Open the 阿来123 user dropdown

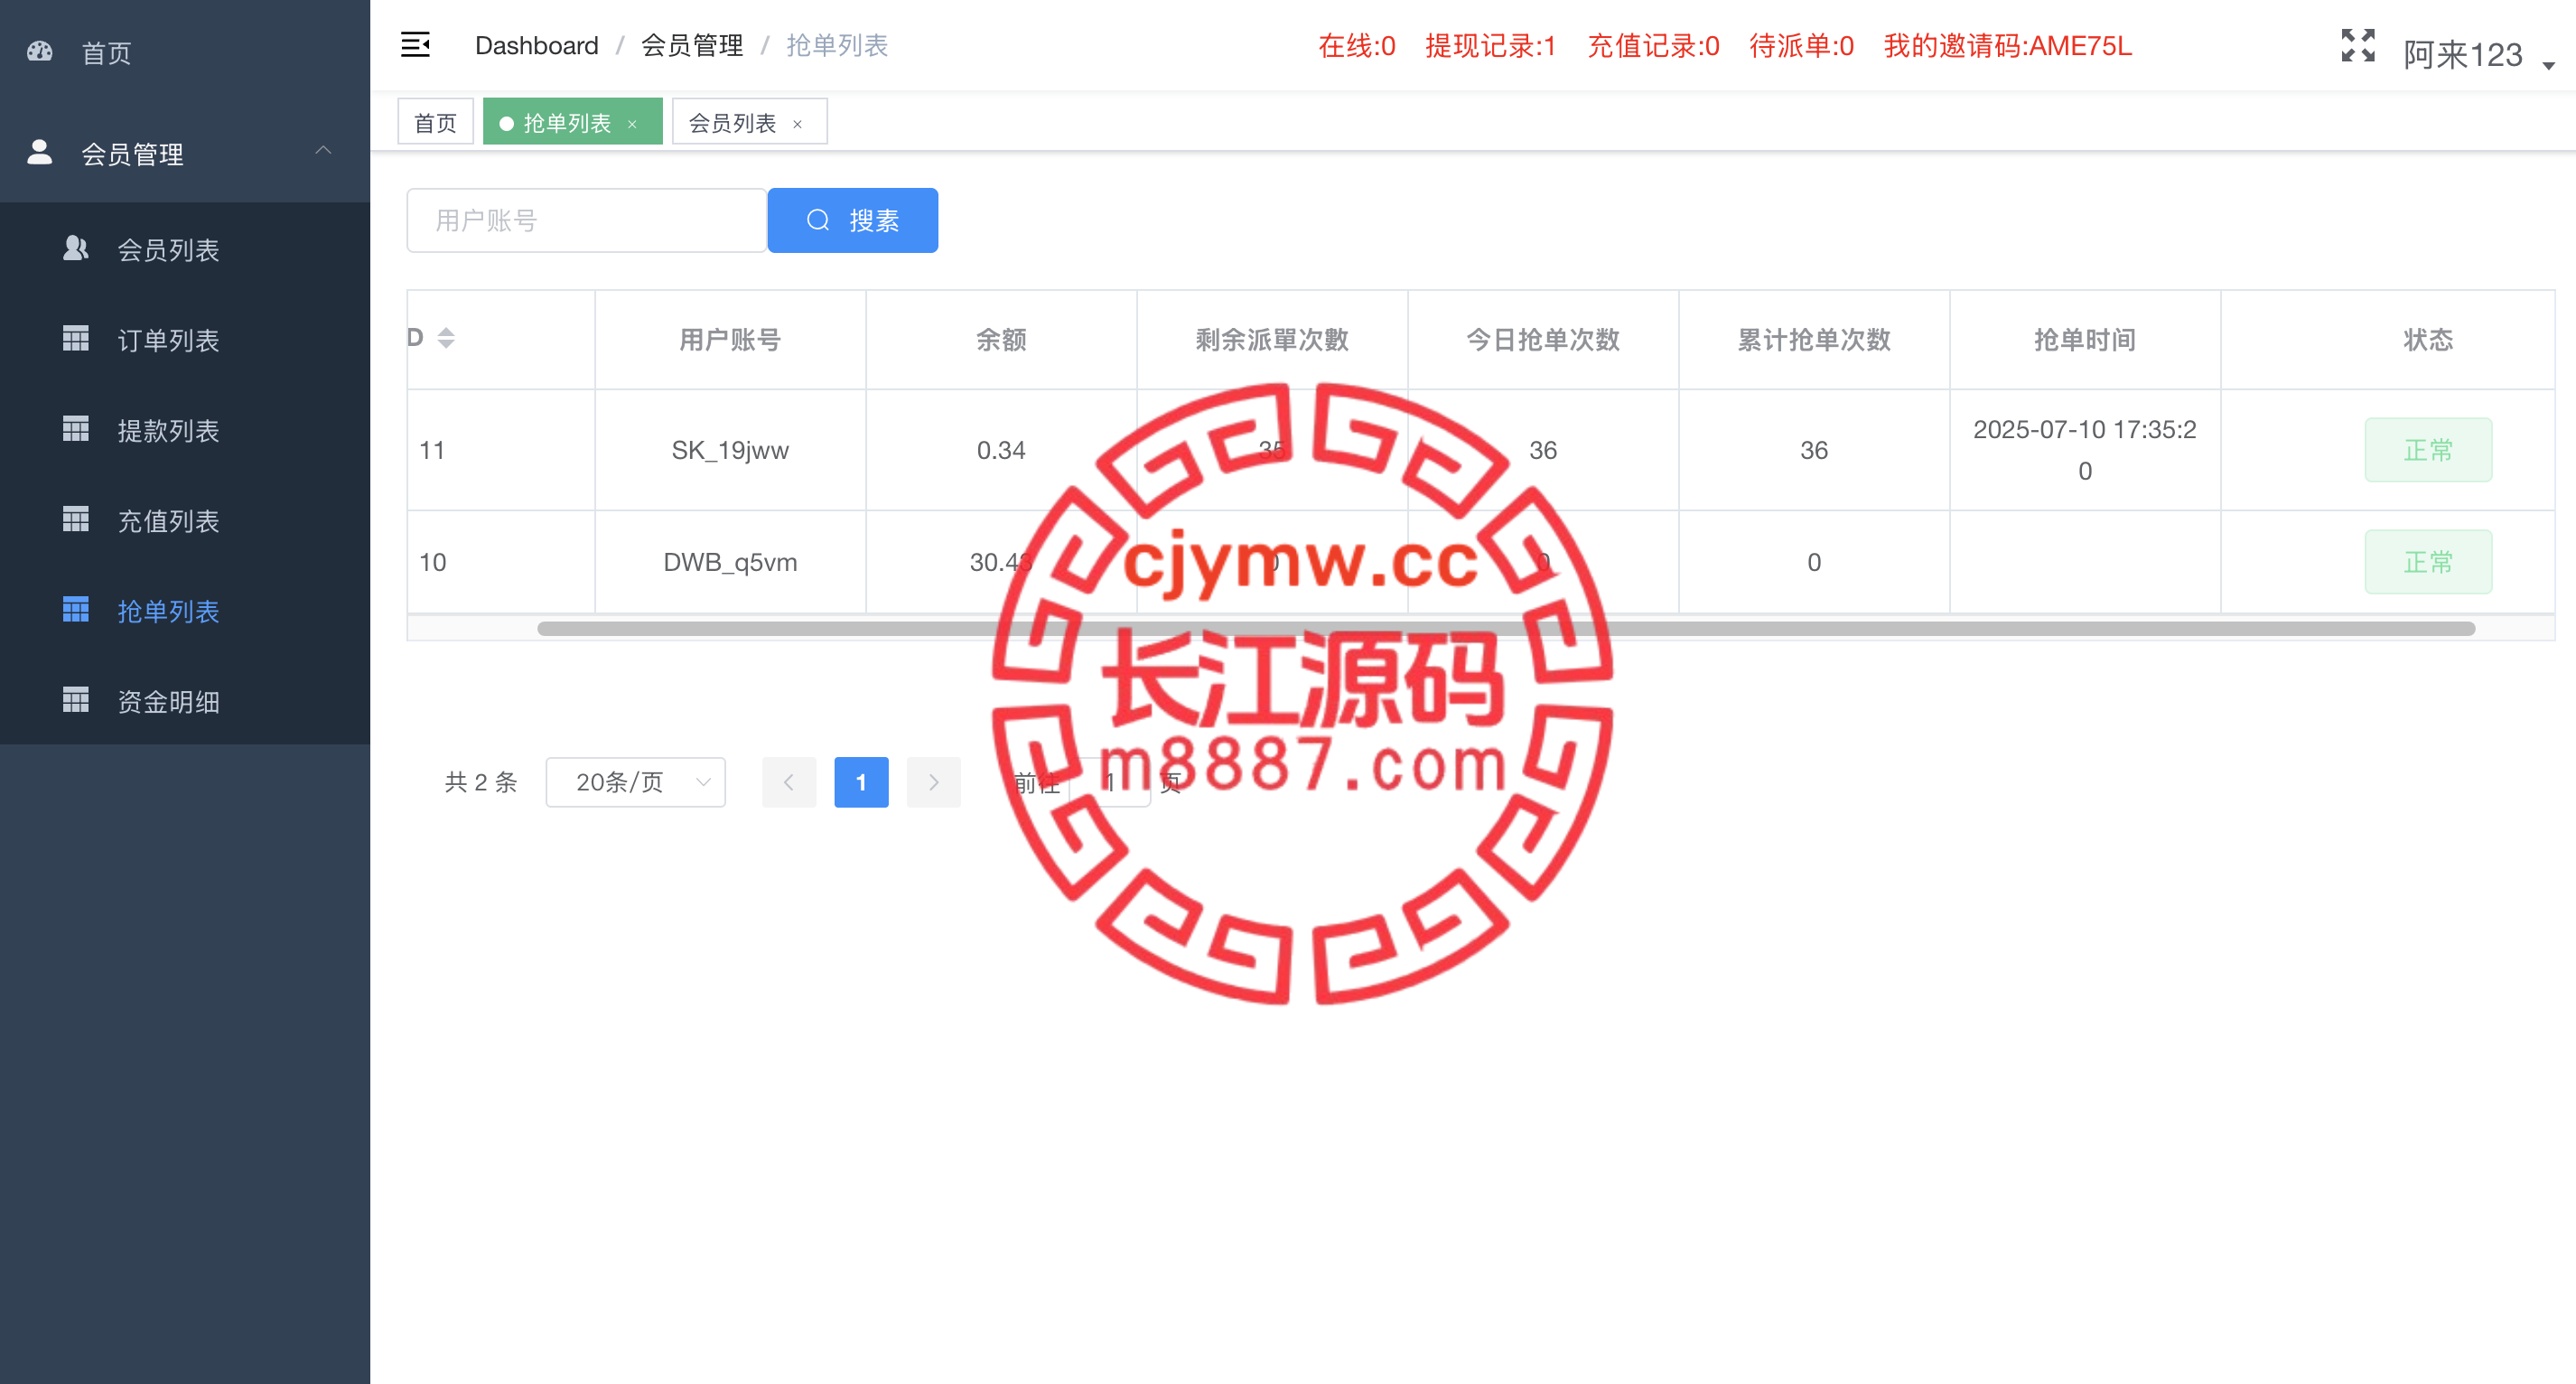[x=2478, y=54]
